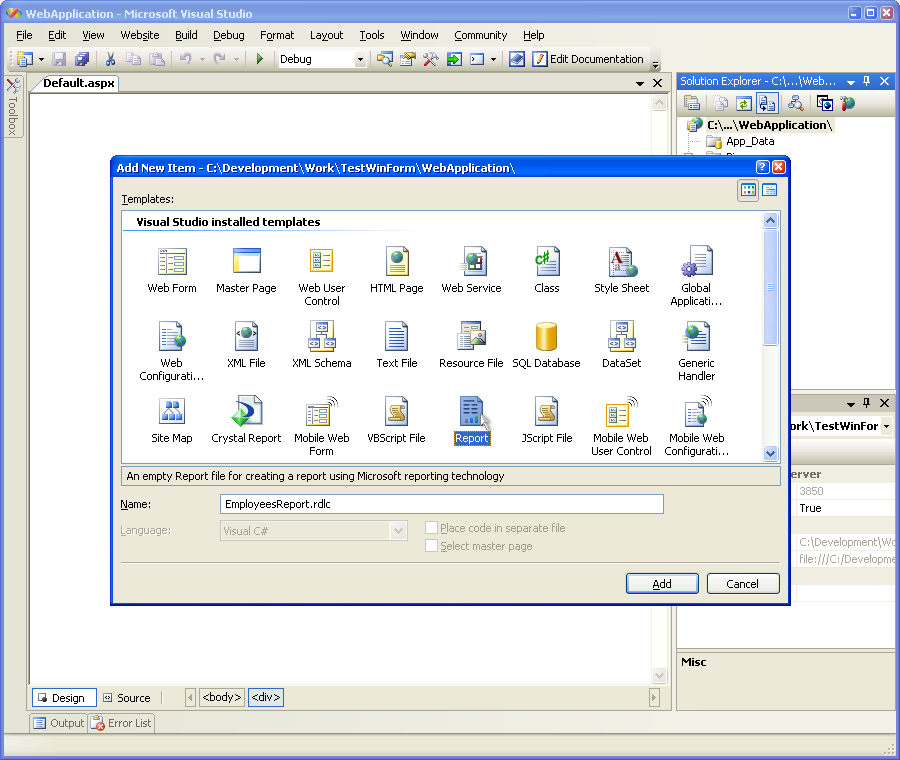Pick the Generic Handler template
Screen dimensions: 900x760
point(696,338)
